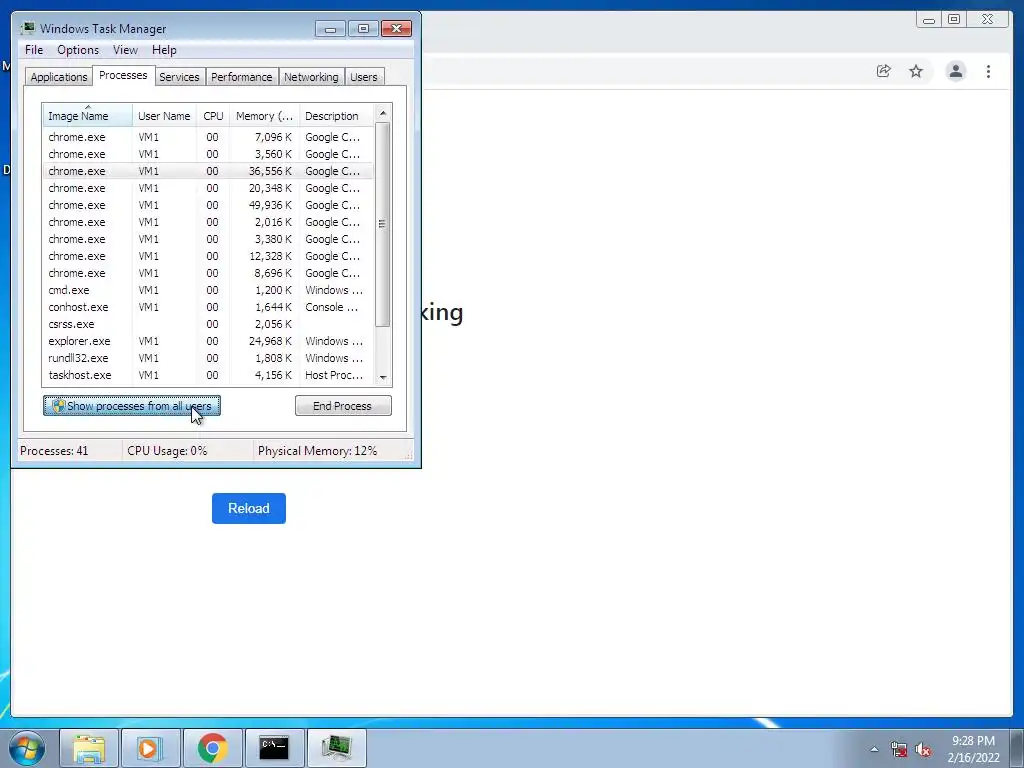Click Show processes from all users

[x=132, y=406]
